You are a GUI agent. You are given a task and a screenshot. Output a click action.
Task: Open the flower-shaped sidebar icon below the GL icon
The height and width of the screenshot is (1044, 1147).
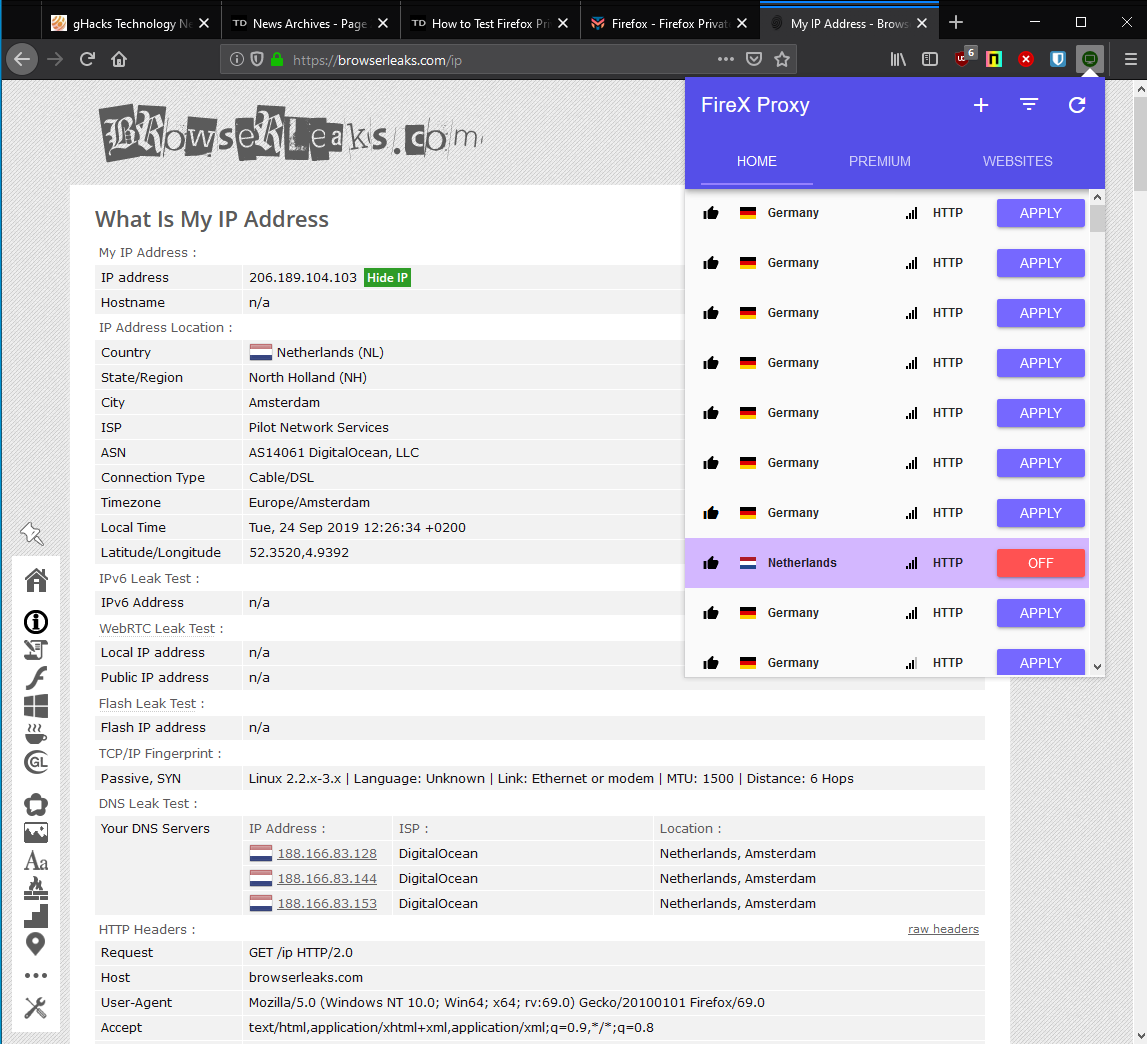(36, 805)
